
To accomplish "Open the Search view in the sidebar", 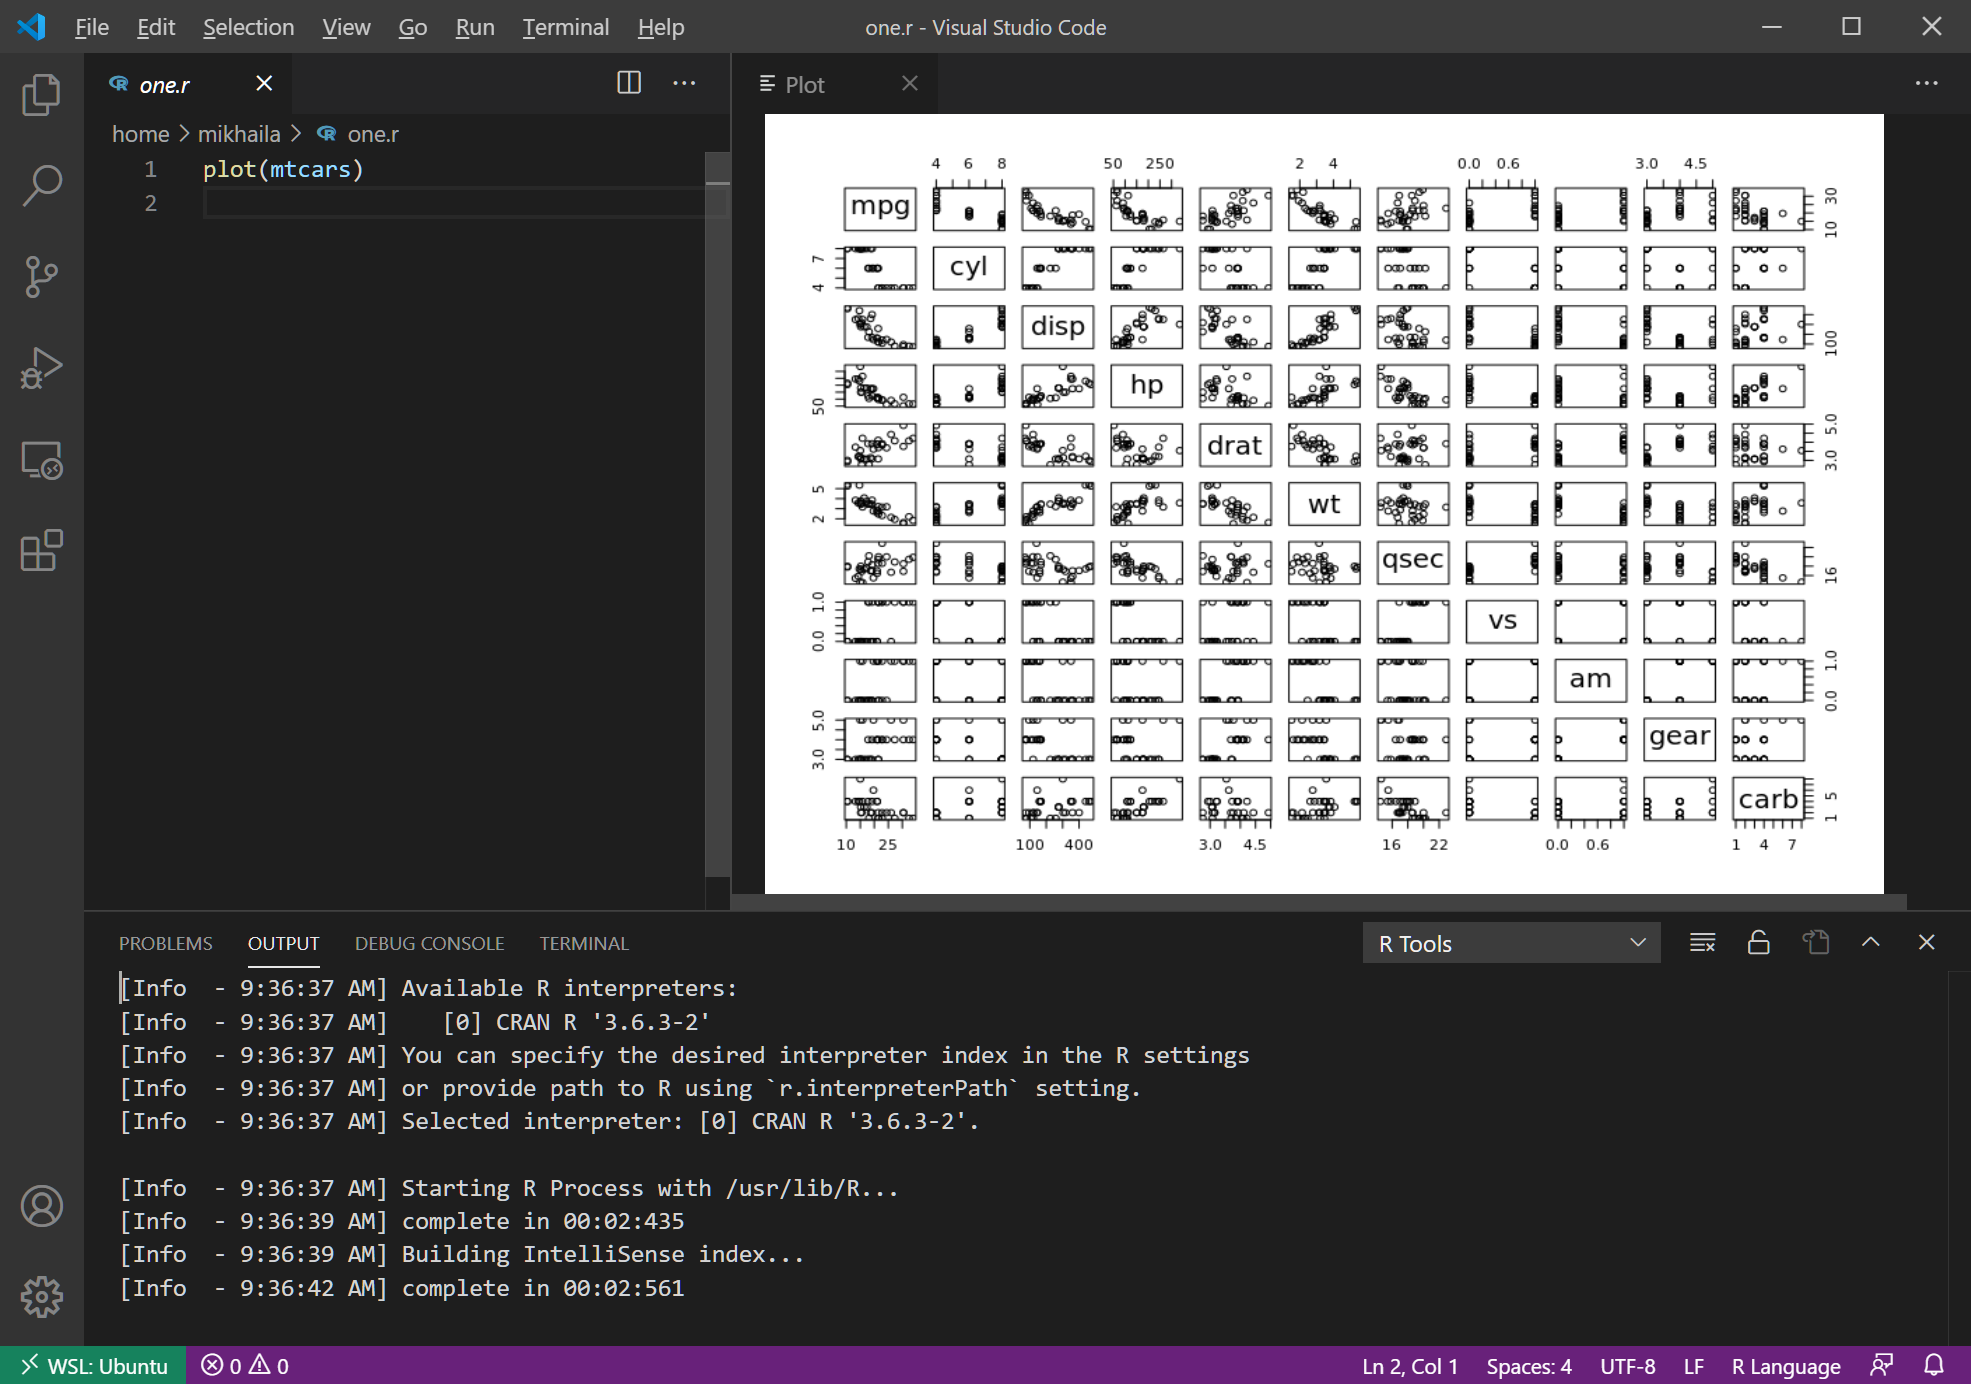I will [41, 184].
